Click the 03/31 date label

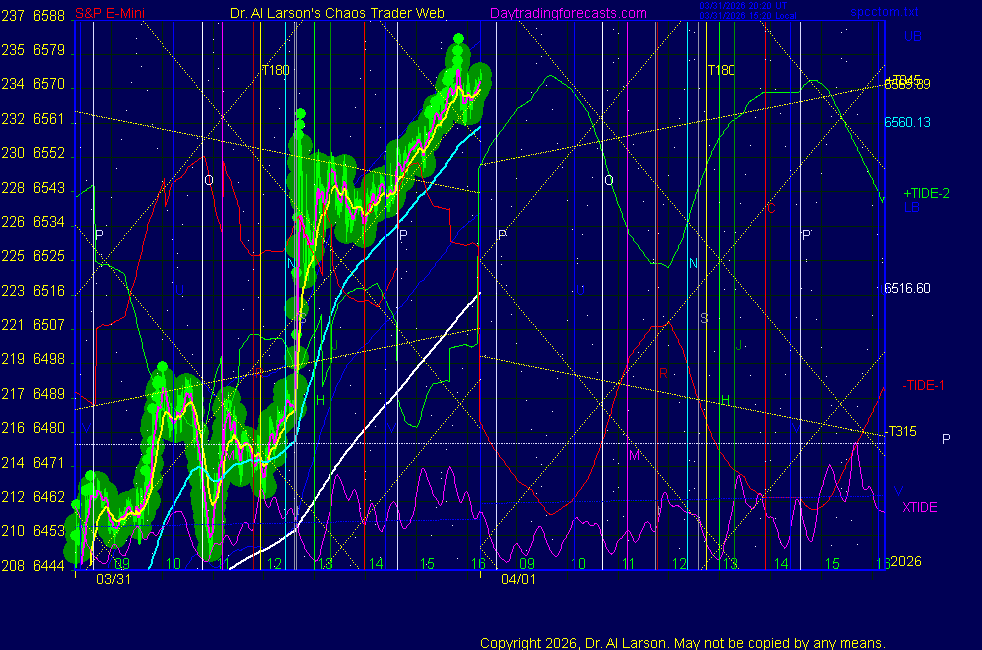[113, 579]
